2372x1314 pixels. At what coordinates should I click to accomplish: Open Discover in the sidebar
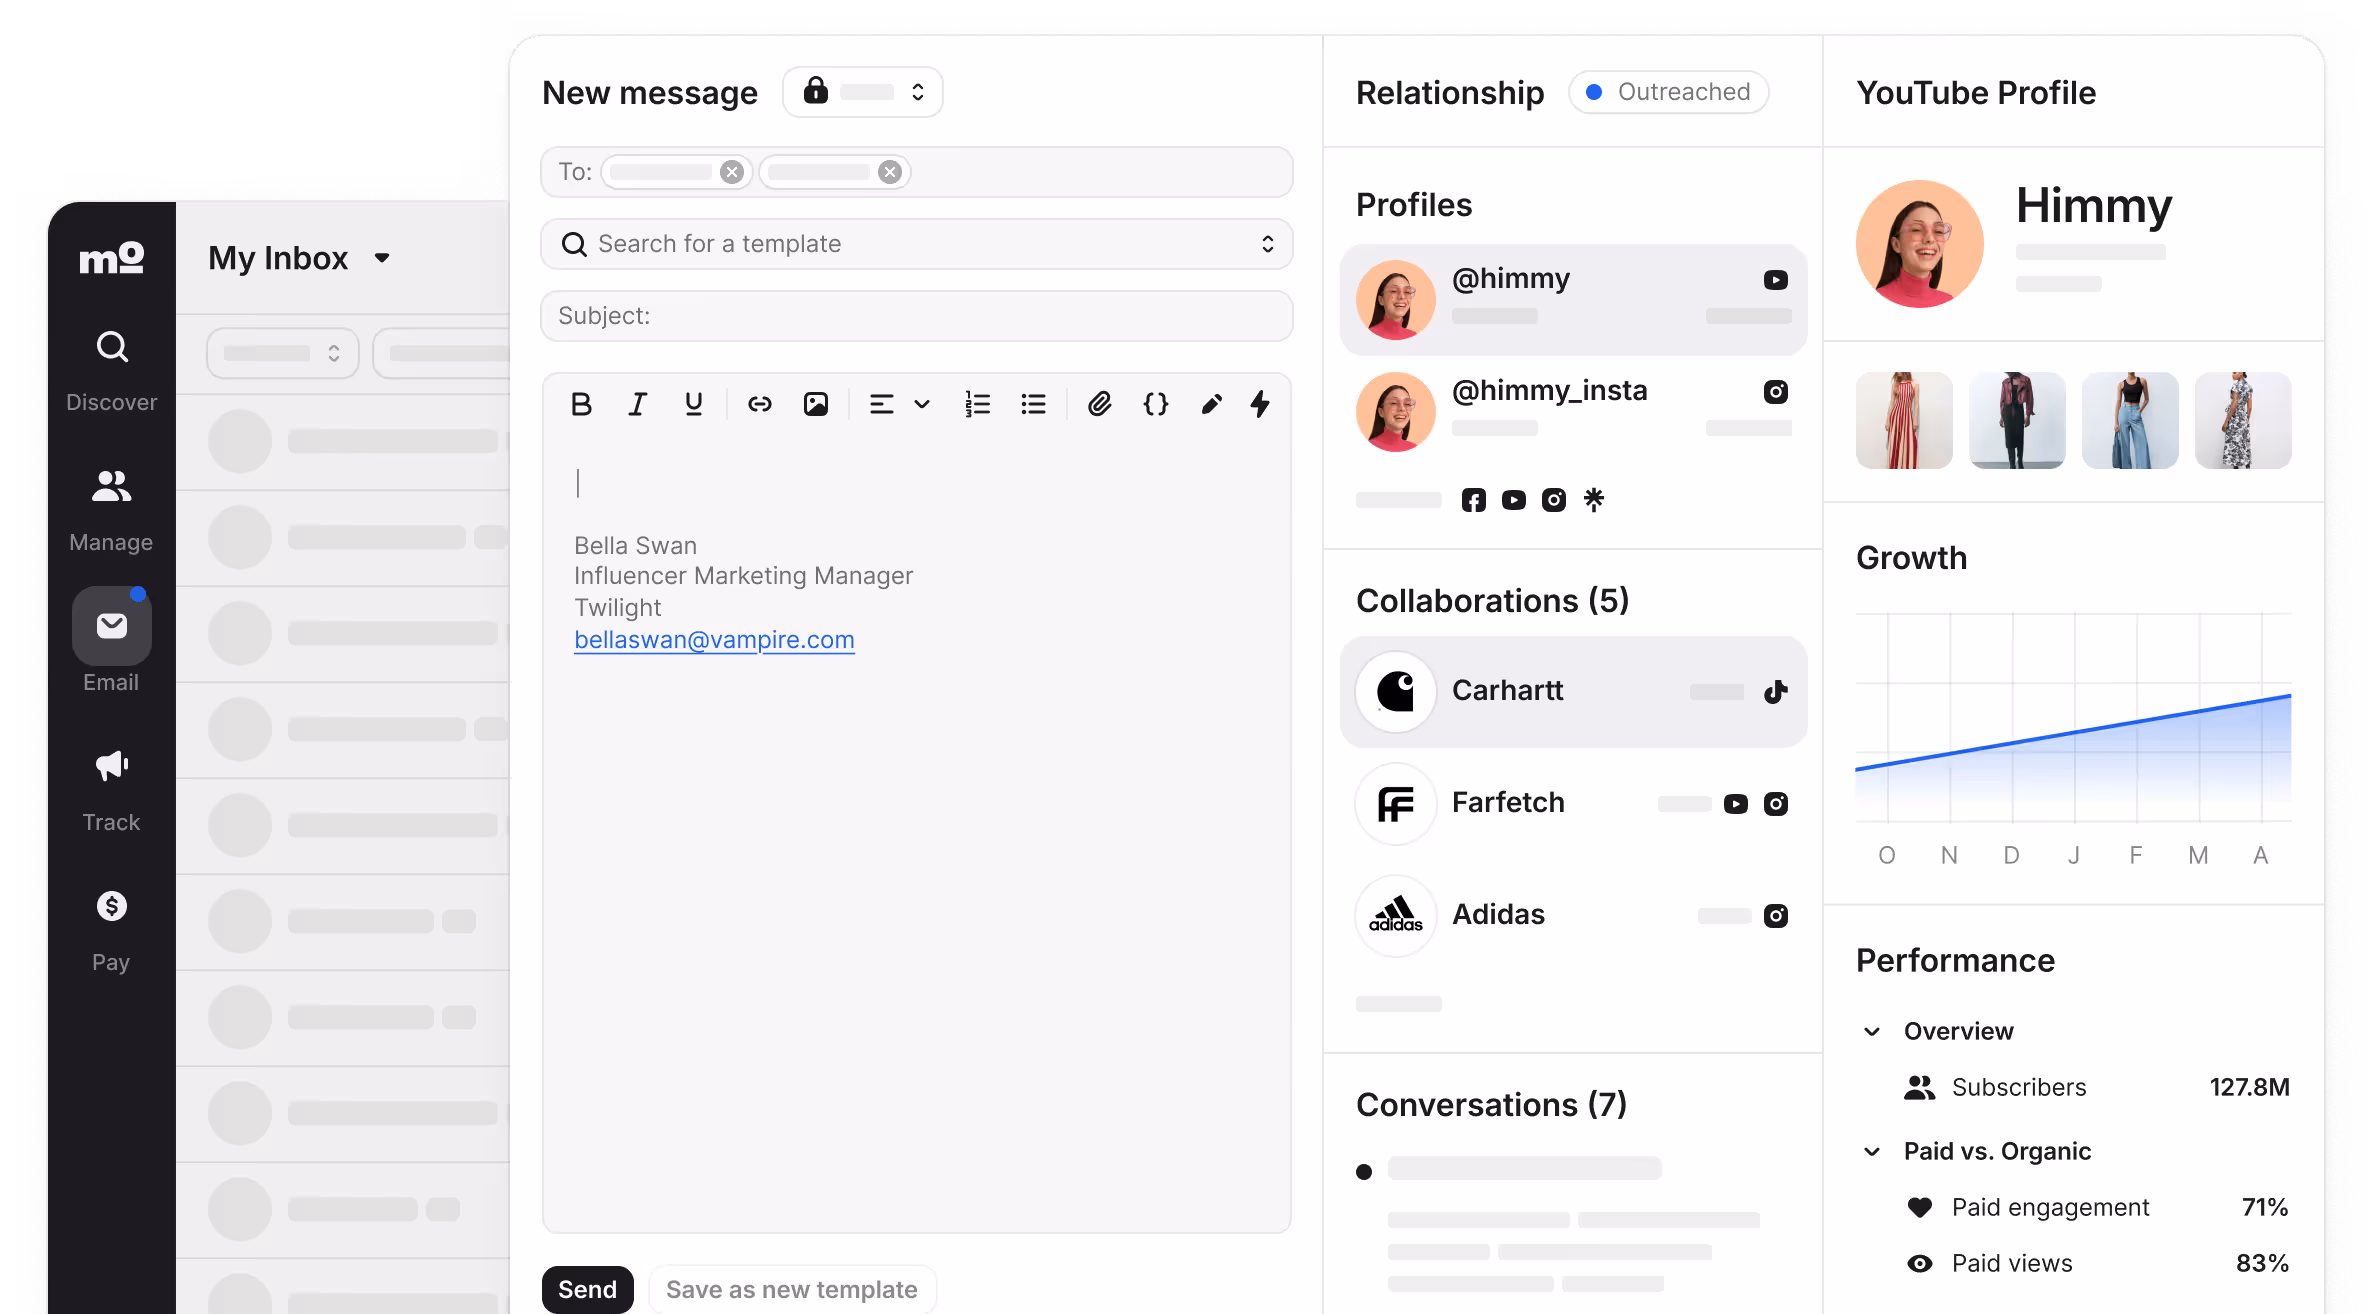(x=112, y=370)
